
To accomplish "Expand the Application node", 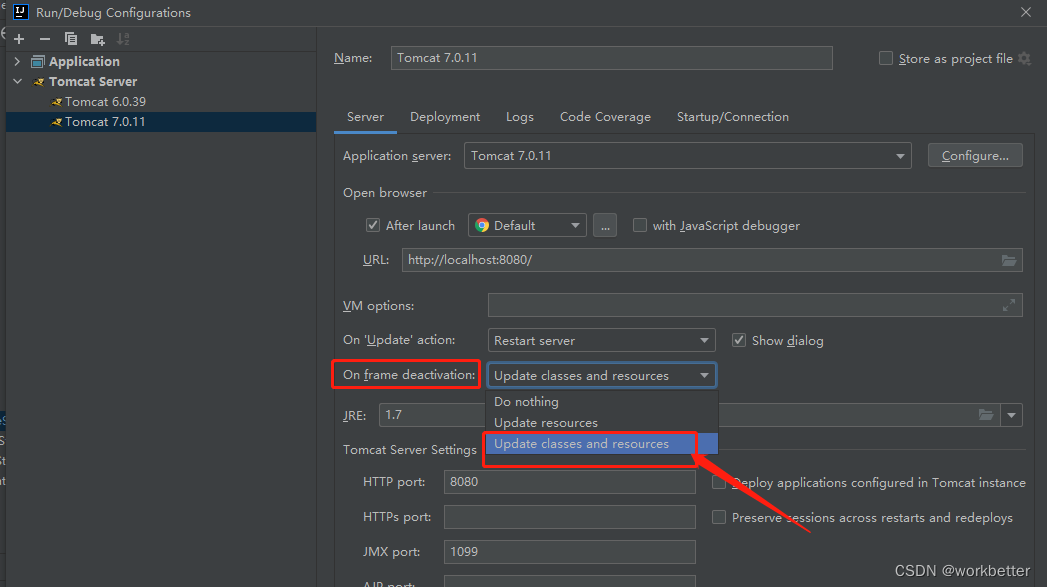I will 17,61.
